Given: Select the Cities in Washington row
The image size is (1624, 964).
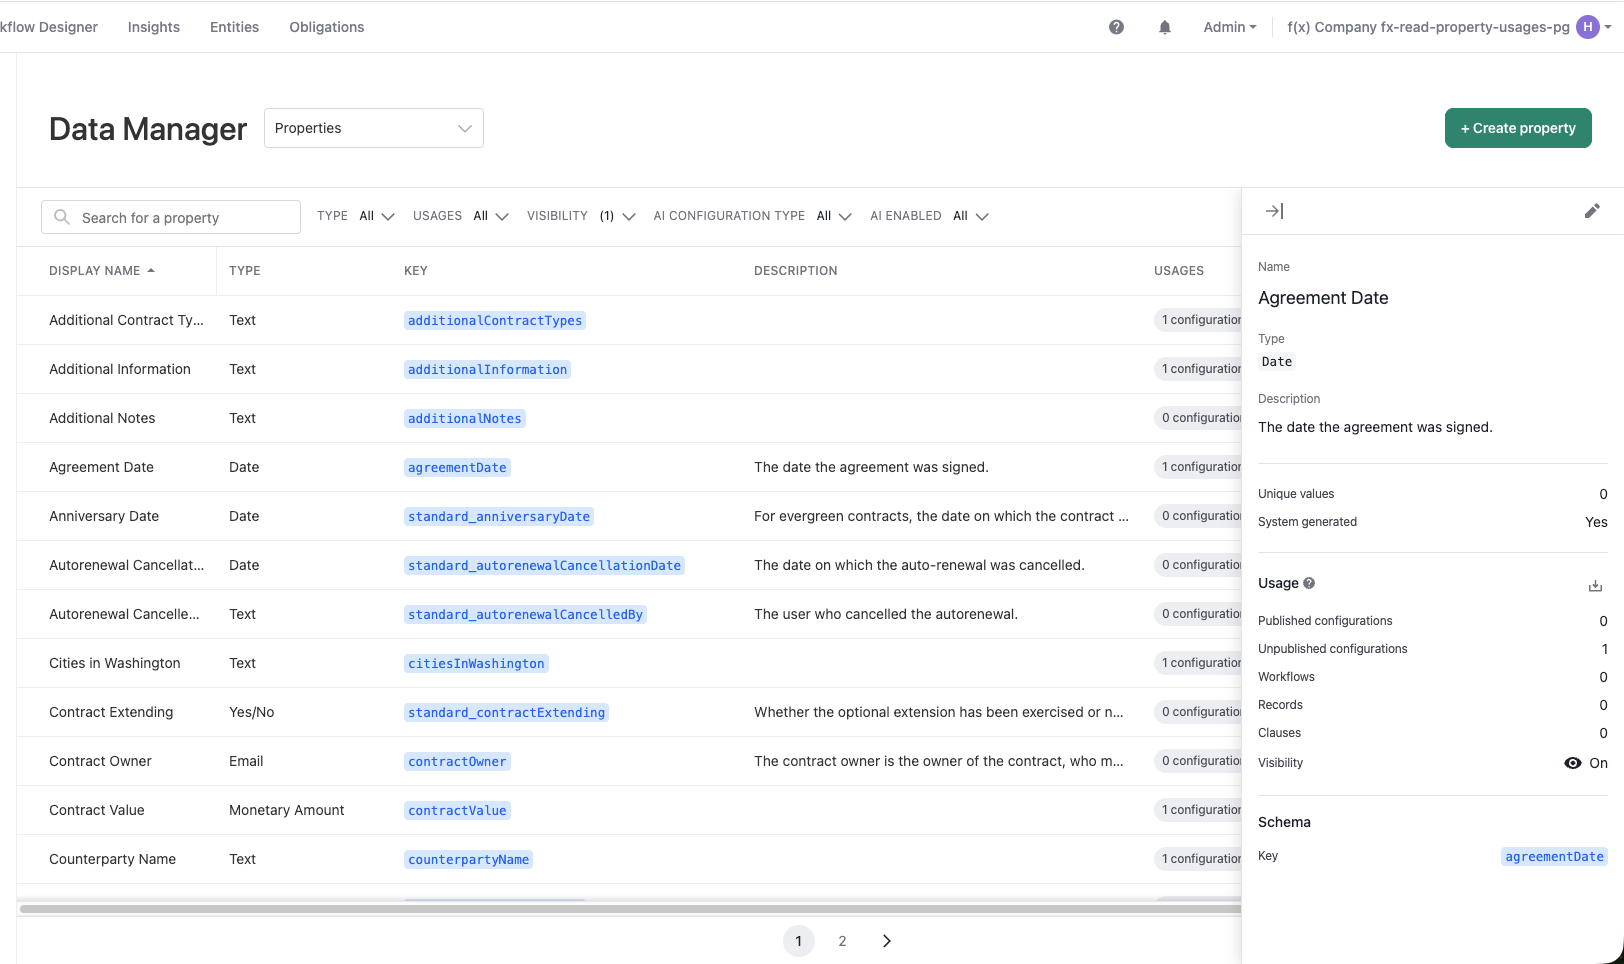Looking at the screenshot, I should point(629,663).
